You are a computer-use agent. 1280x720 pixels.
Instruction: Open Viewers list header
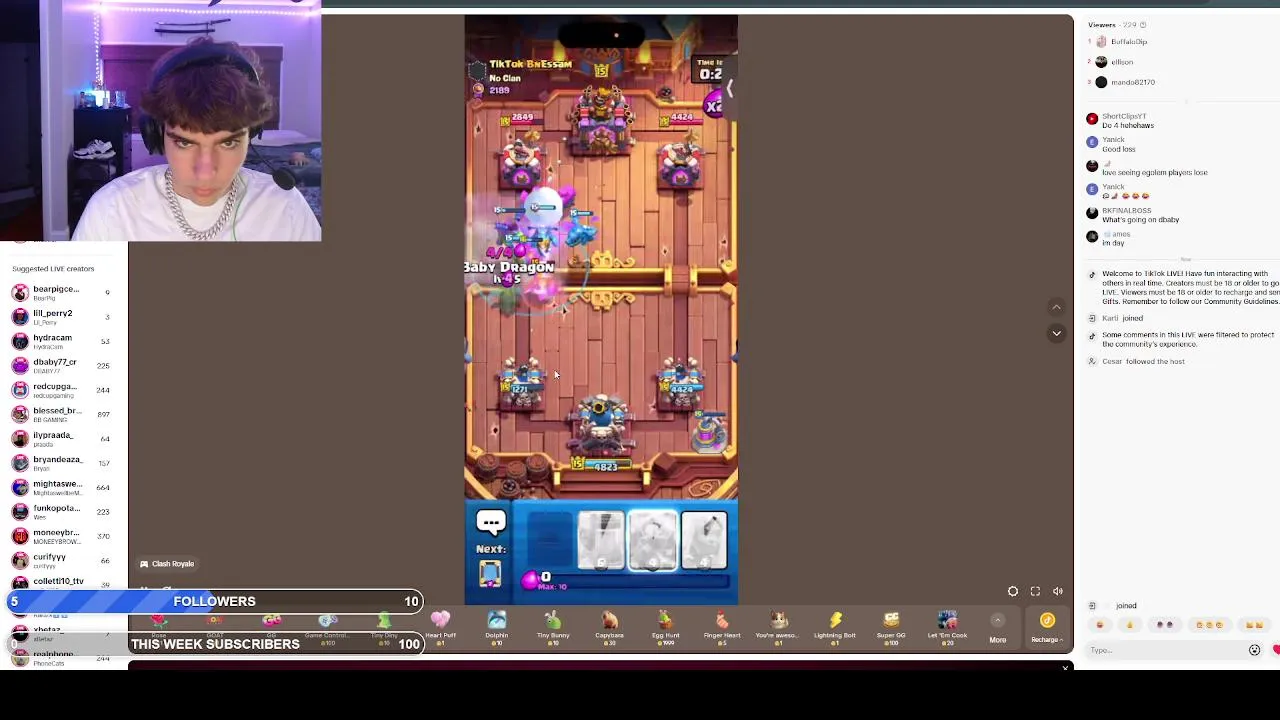1116,25
